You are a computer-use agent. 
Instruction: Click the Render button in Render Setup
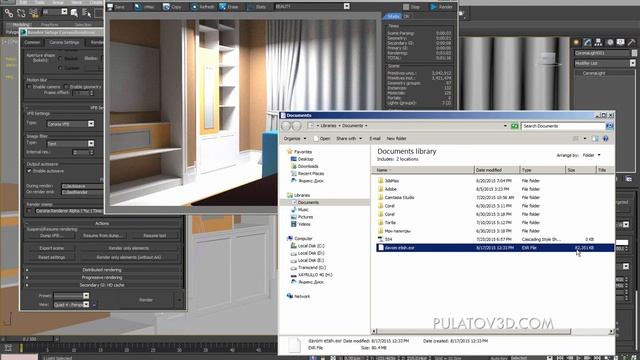click(146, 300)
